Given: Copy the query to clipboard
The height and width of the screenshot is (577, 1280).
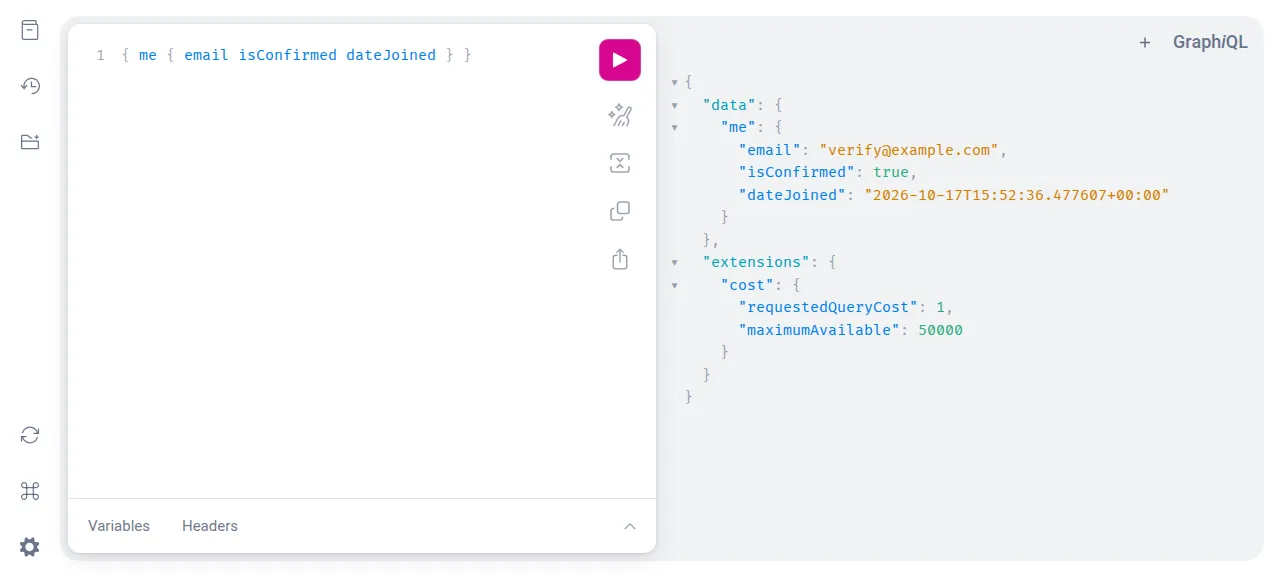Looking at the screenshot, I should tap(620, 211).
